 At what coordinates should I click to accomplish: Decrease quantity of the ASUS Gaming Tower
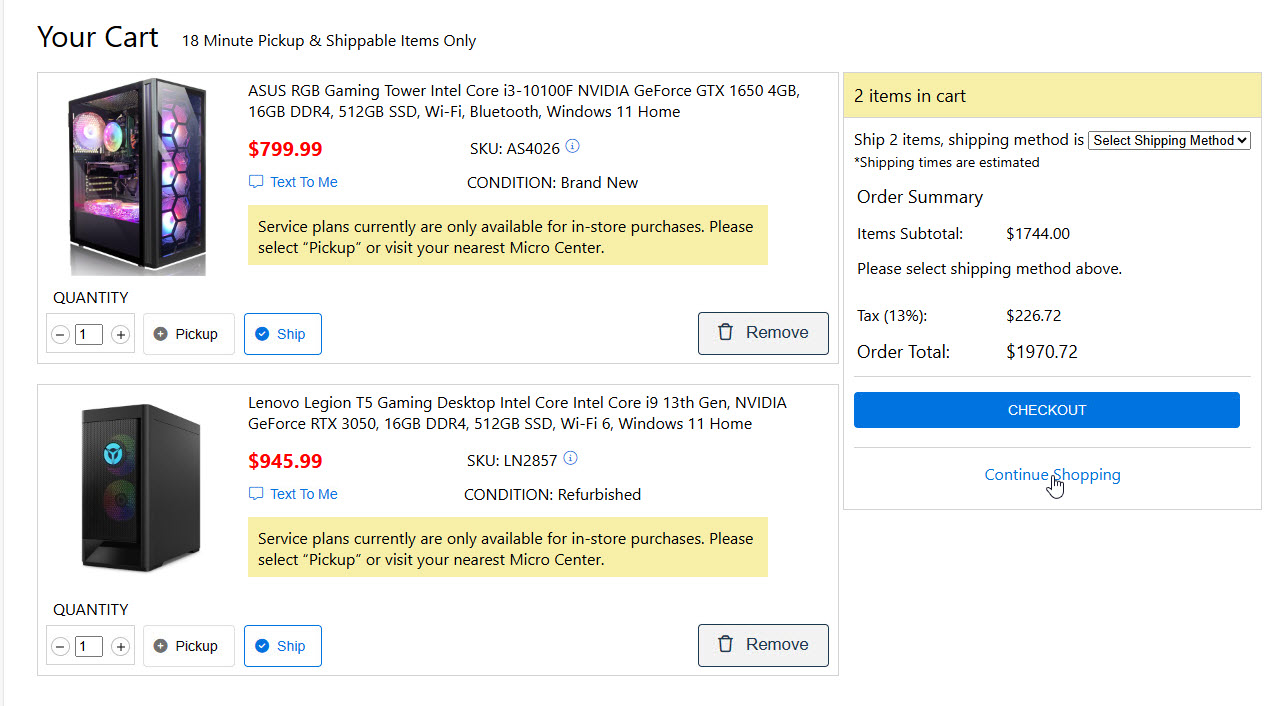point(60,335)
